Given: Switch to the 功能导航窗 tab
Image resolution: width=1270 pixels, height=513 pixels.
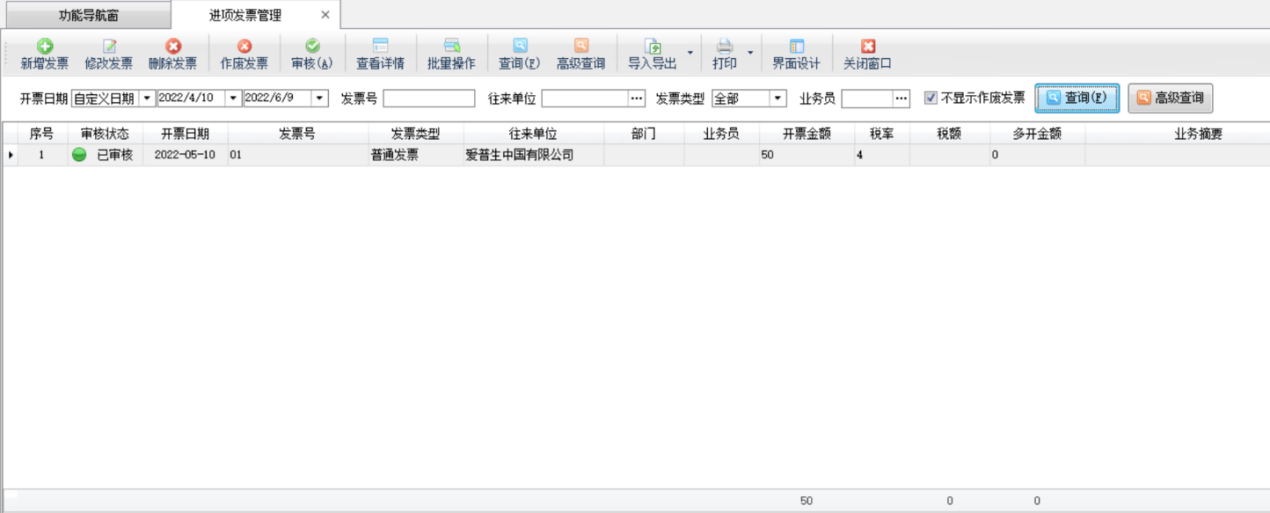Looking at the screenshot, I should pos(87,15).
